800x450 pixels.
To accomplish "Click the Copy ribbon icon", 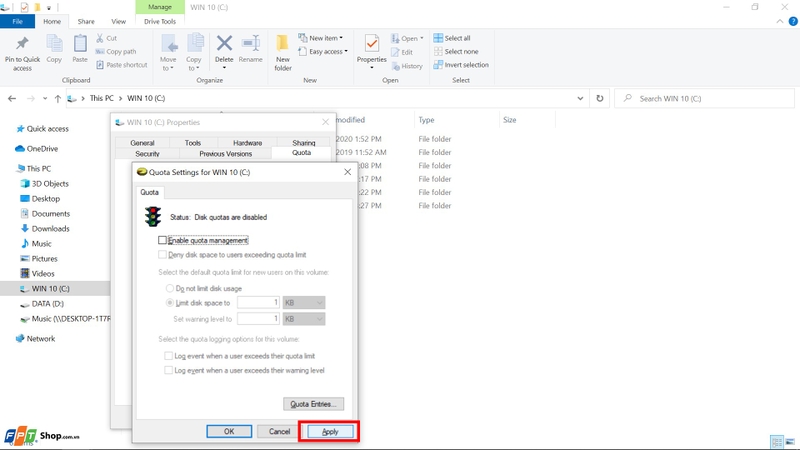I will pyautogui.click(x=54, y=44).
